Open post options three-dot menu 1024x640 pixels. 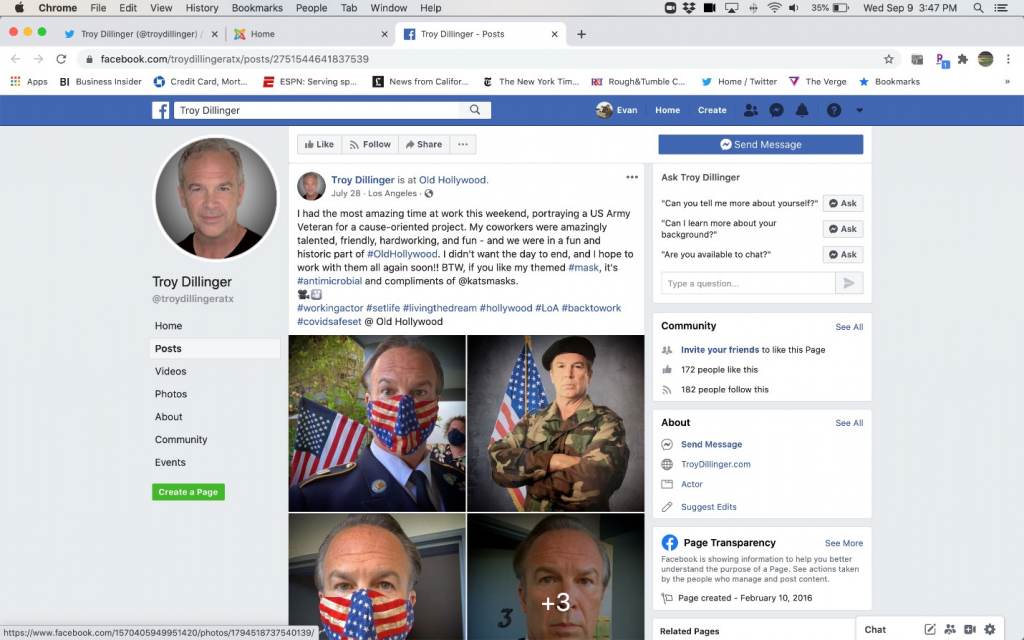pos(631,177)
